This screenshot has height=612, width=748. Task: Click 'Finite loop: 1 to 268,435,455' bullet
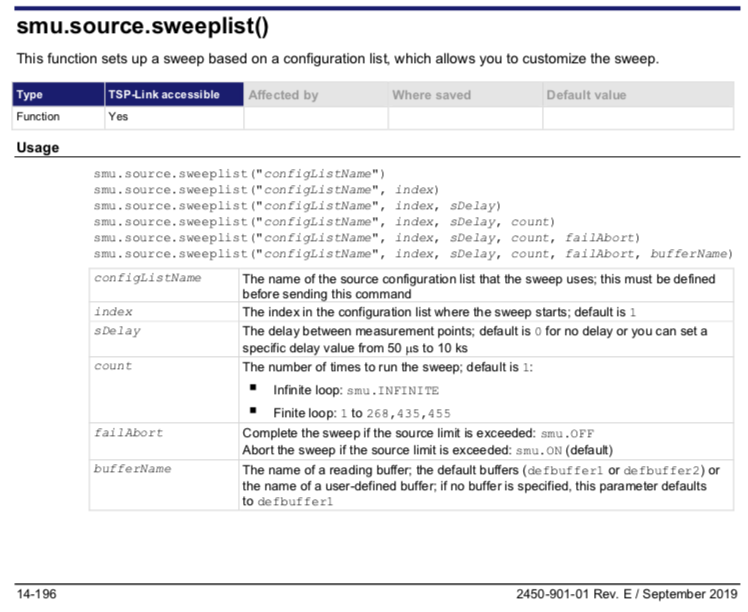pos(362,413)
